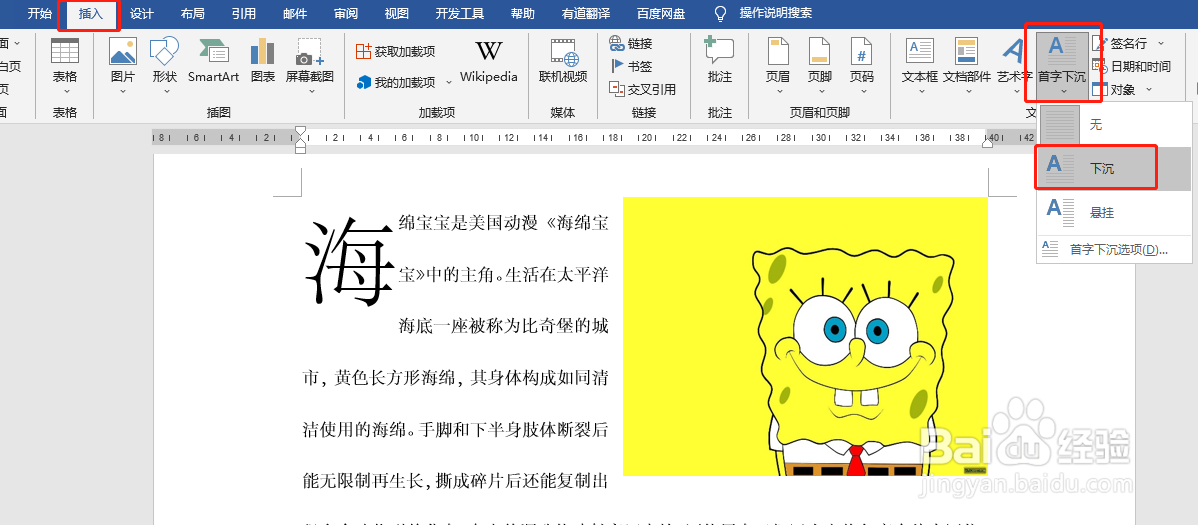This screenshot has width=1198, height=525.
Task: Expand 我的加载项 dropdown arrow
Action: [x=450, y=82]
